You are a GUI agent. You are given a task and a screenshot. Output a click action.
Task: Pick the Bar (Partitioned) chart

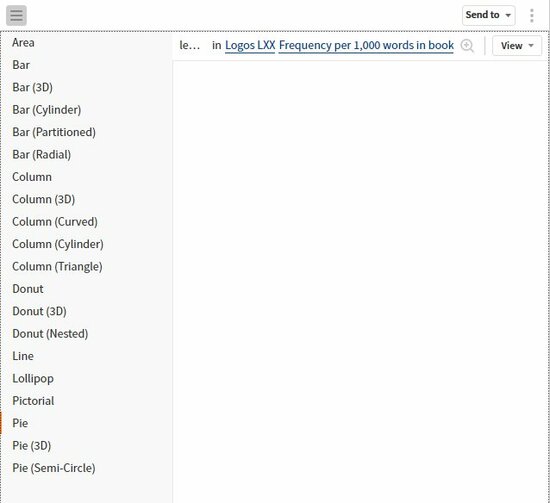[54, 132]
